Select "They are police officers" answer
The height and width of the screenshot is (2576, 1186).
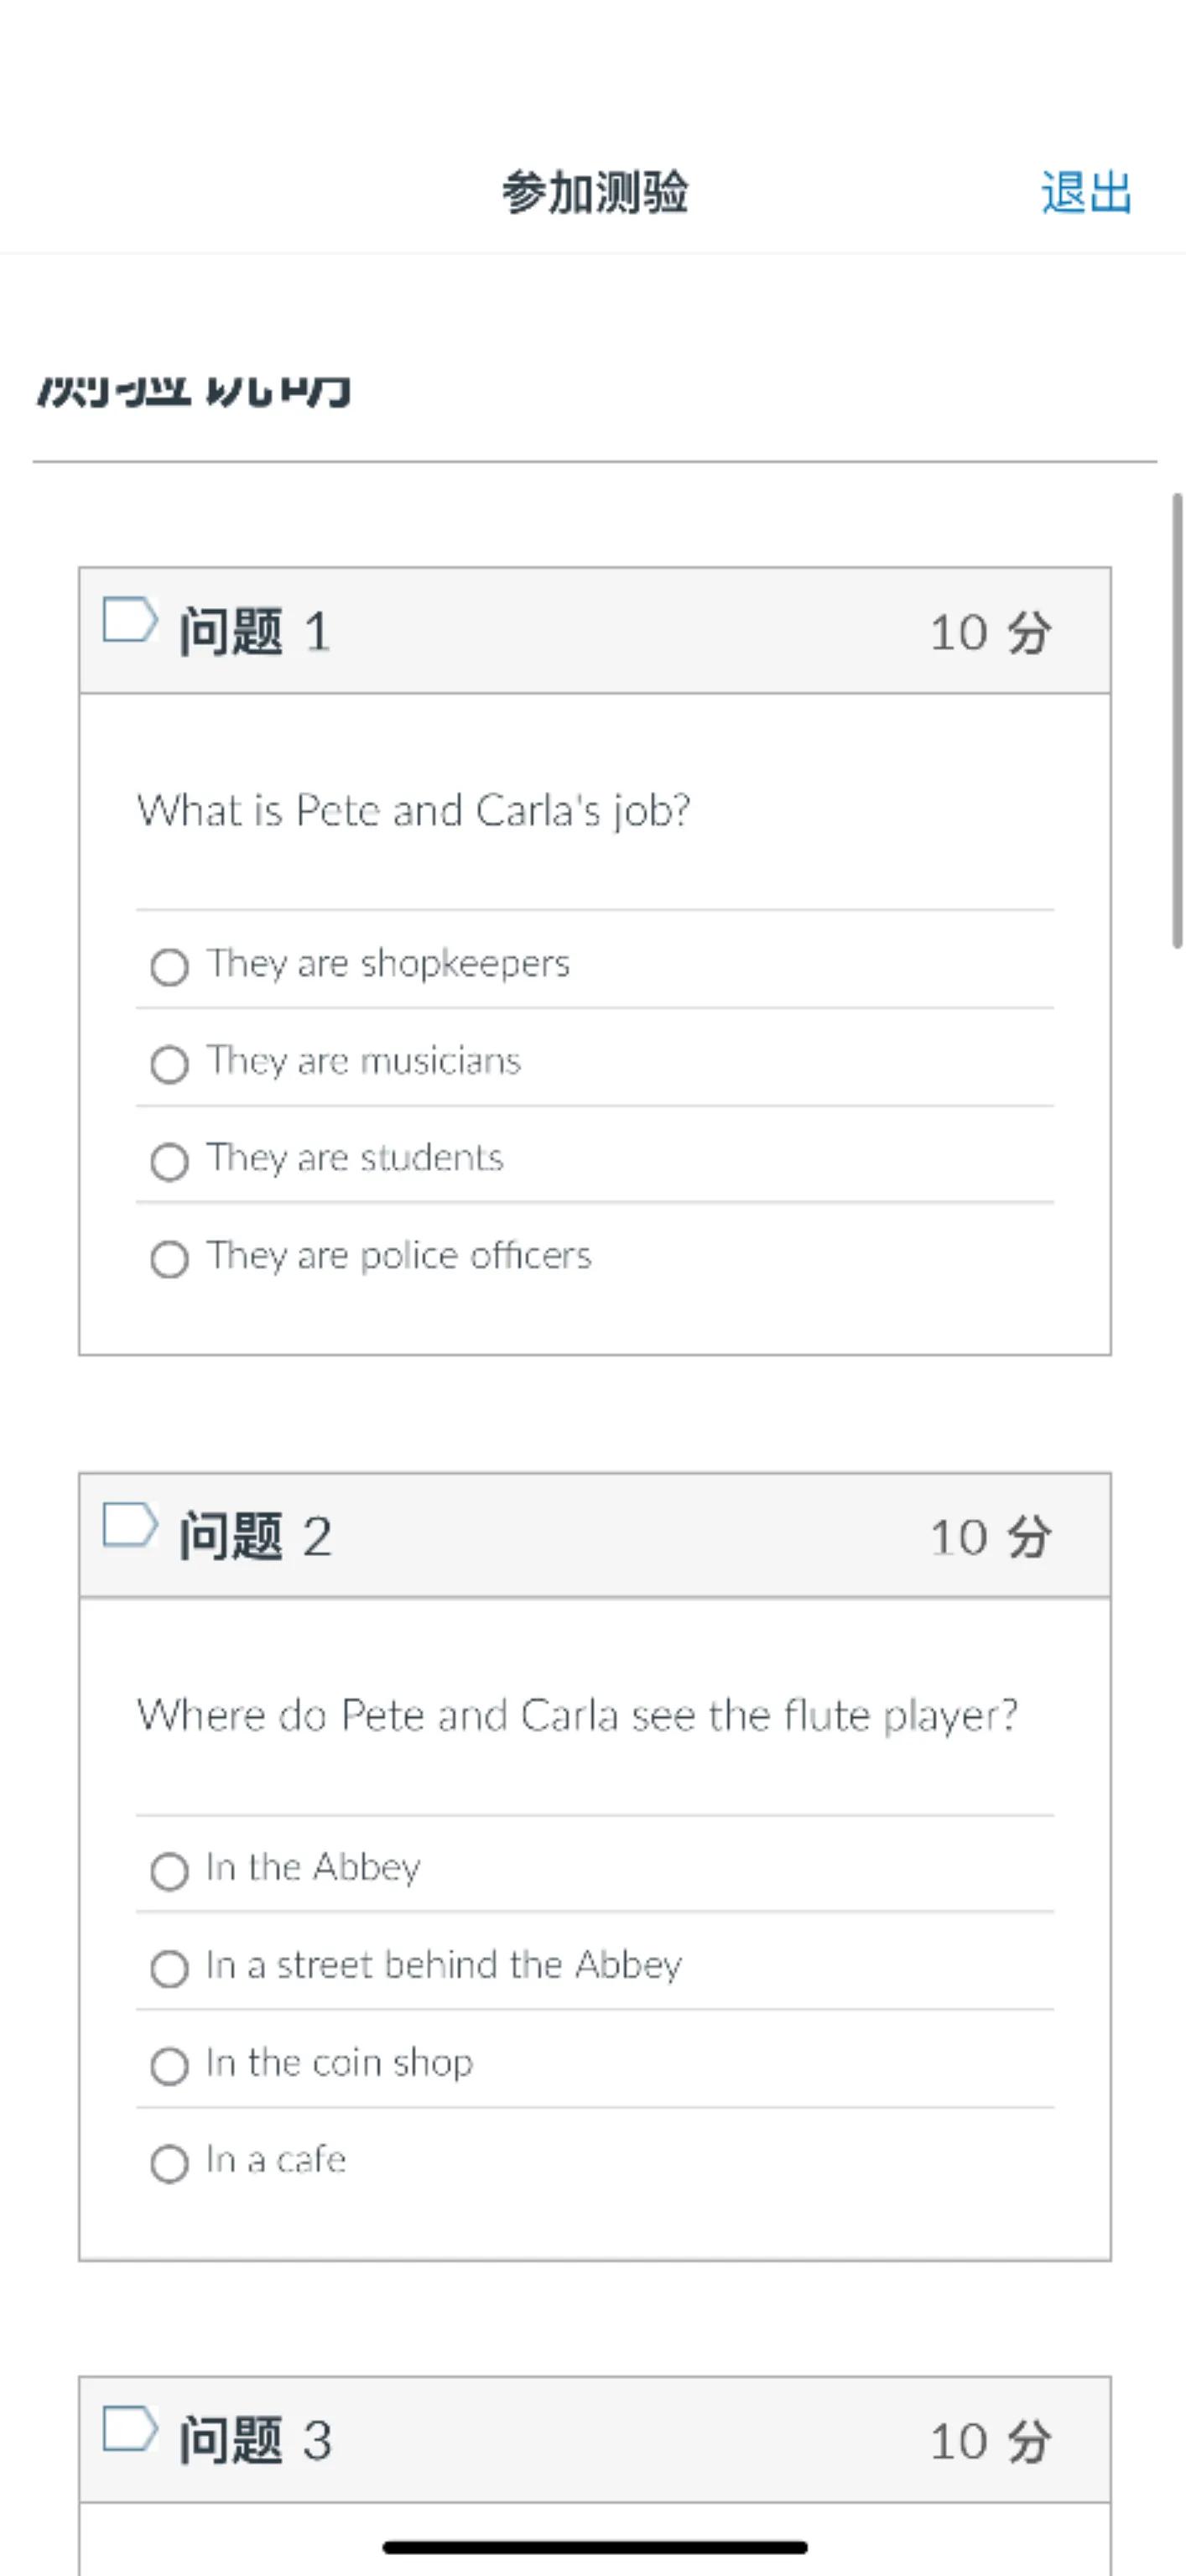tap(169, 1259)
